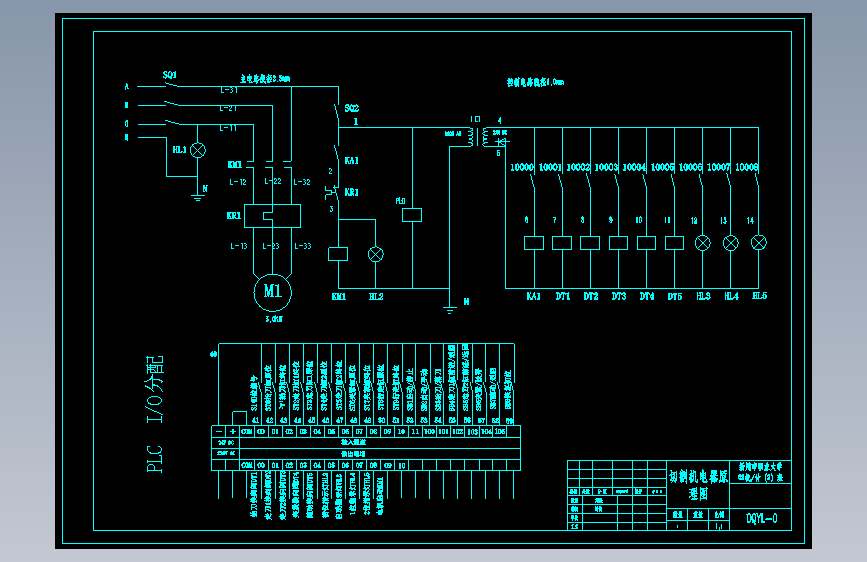Screen dimensions: 867x562
Task: Select the DT4 solenoid coil box
Action: pyautogui.click(x=646, y=243)
